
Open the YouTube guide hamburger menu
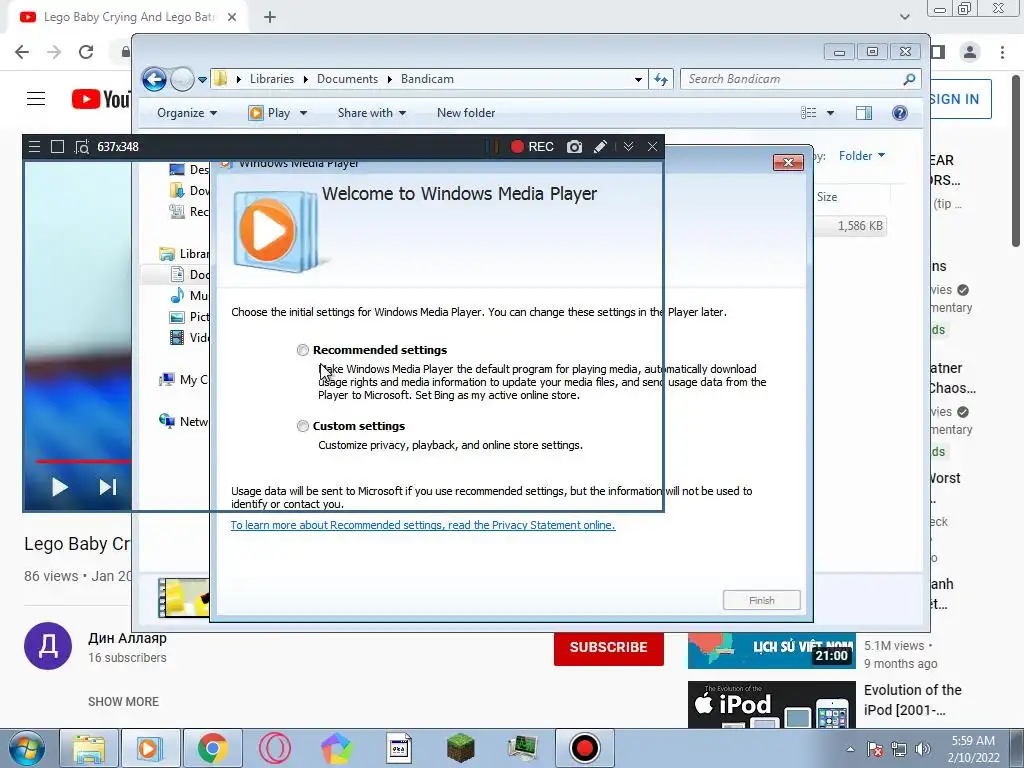point(36,99)
